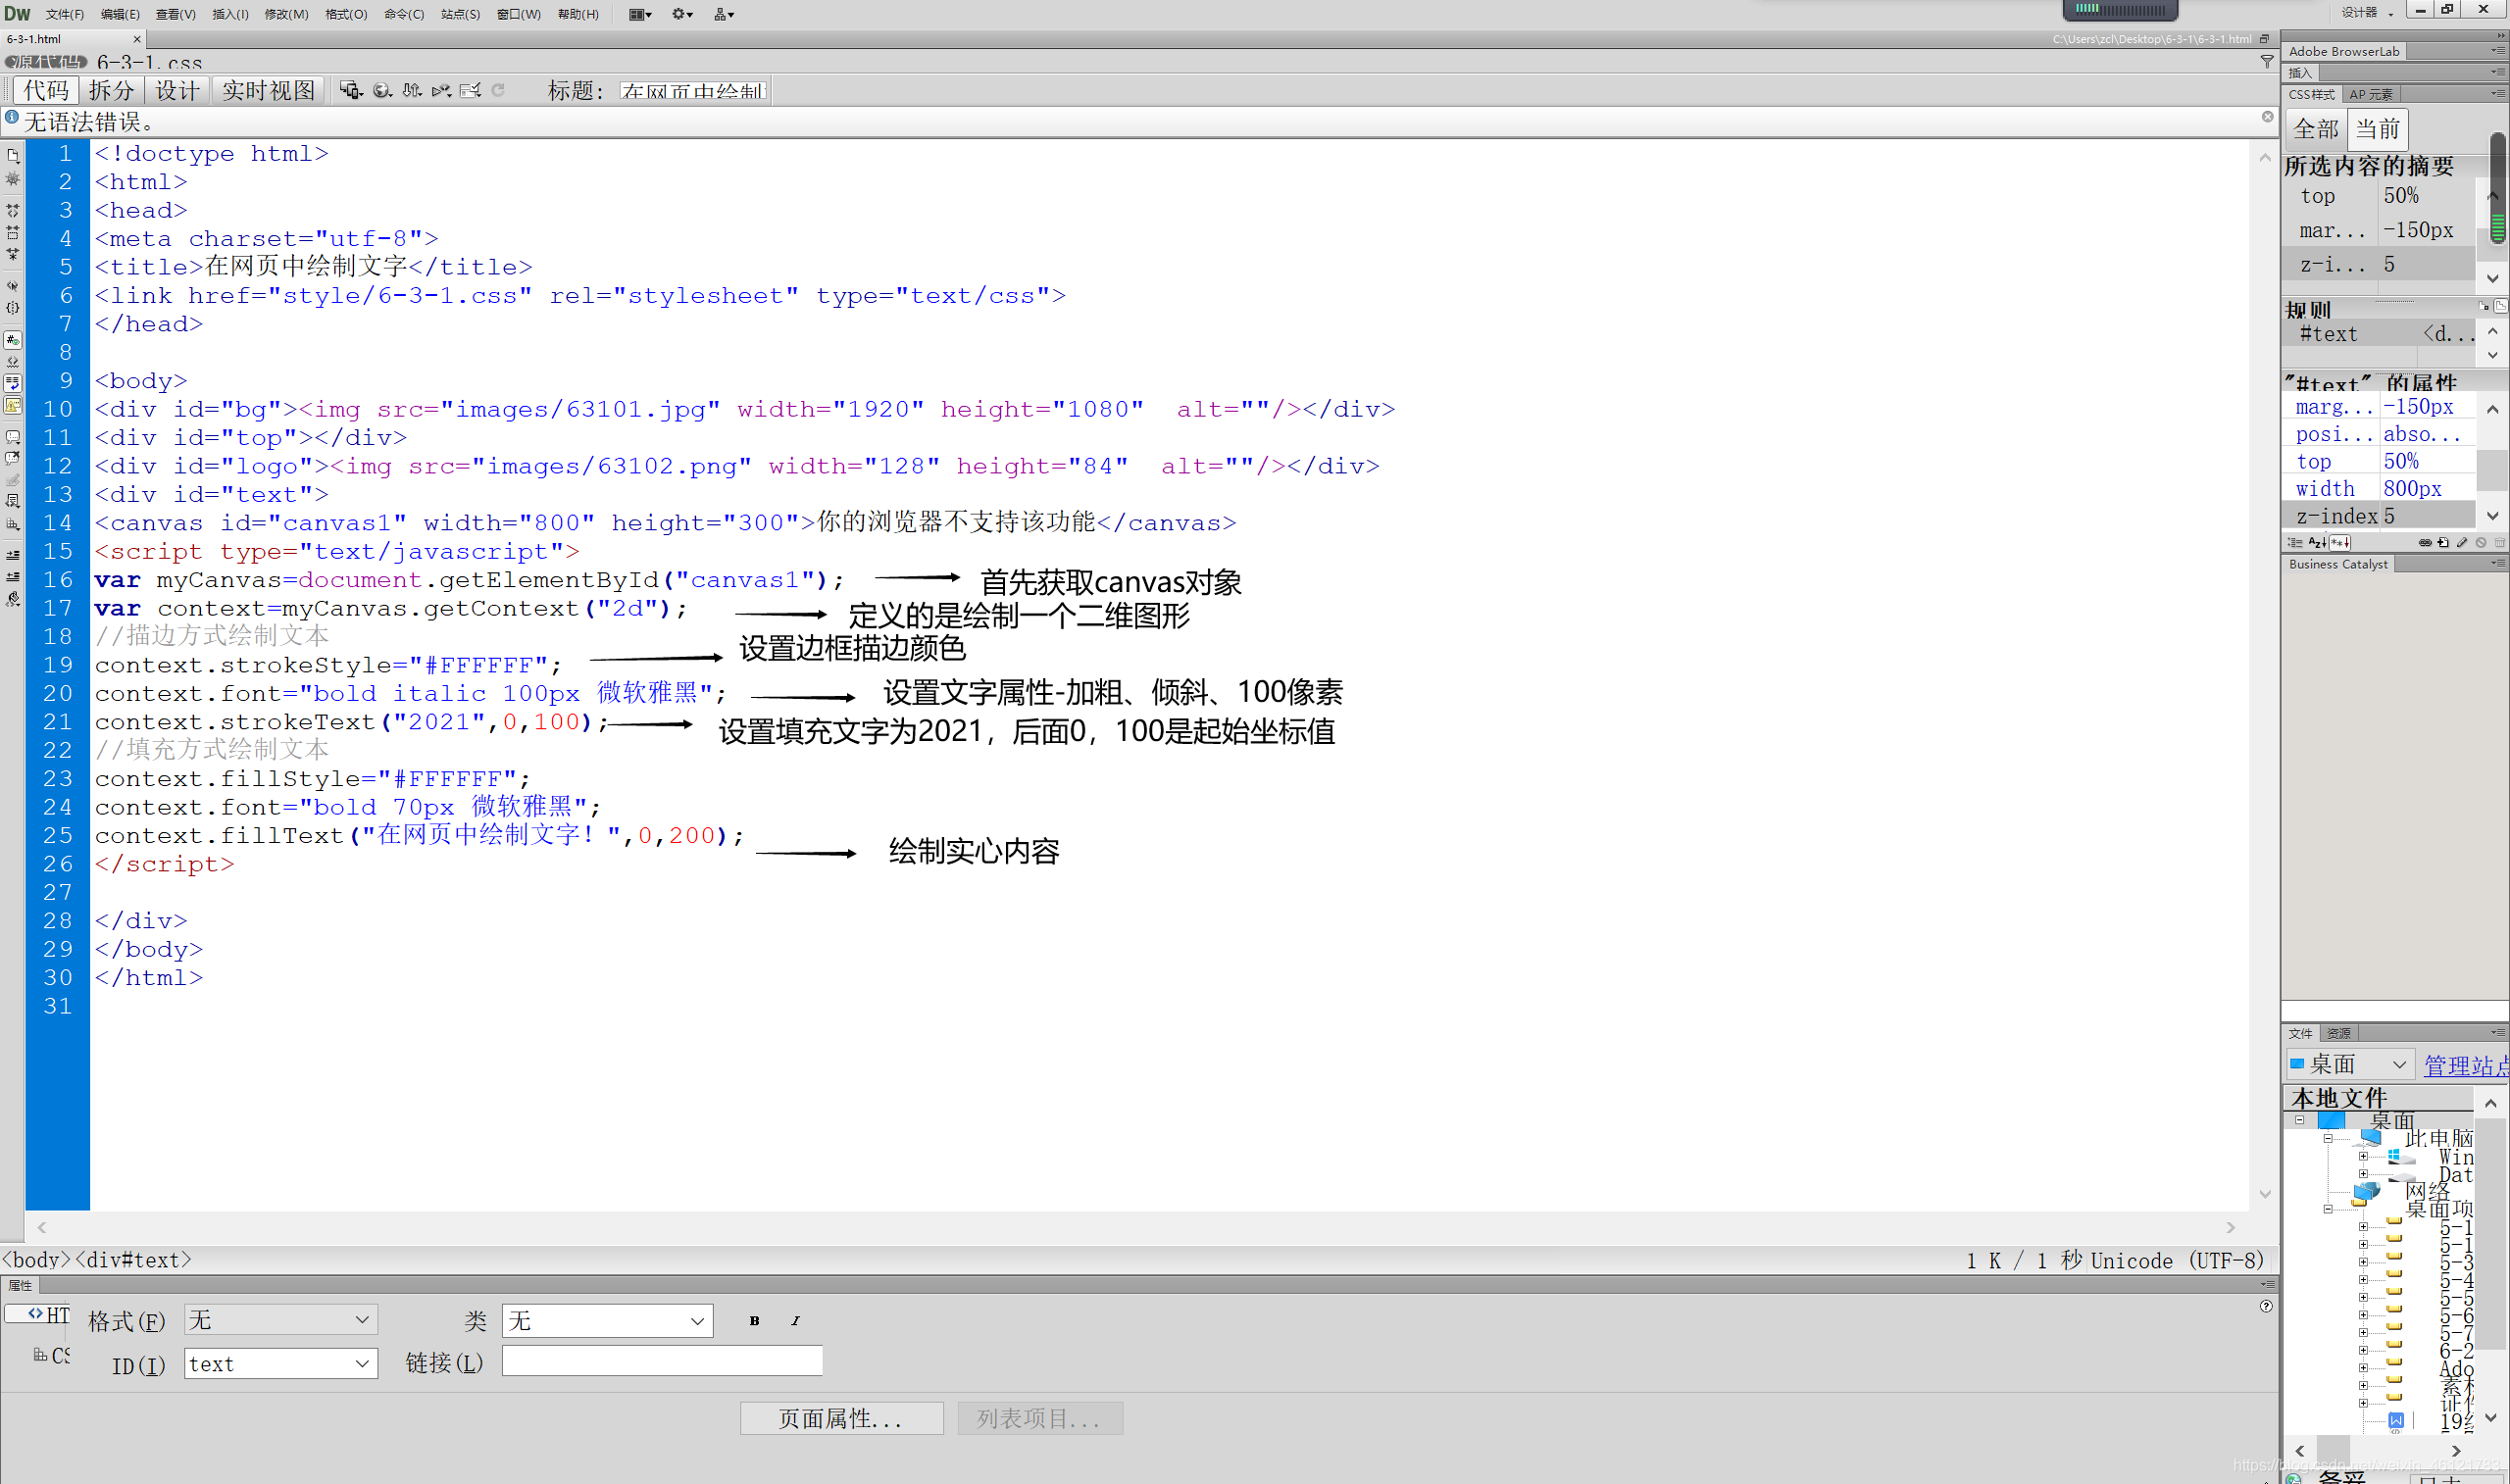Open recent snippets icon in coding toolbar

(13, 502)
